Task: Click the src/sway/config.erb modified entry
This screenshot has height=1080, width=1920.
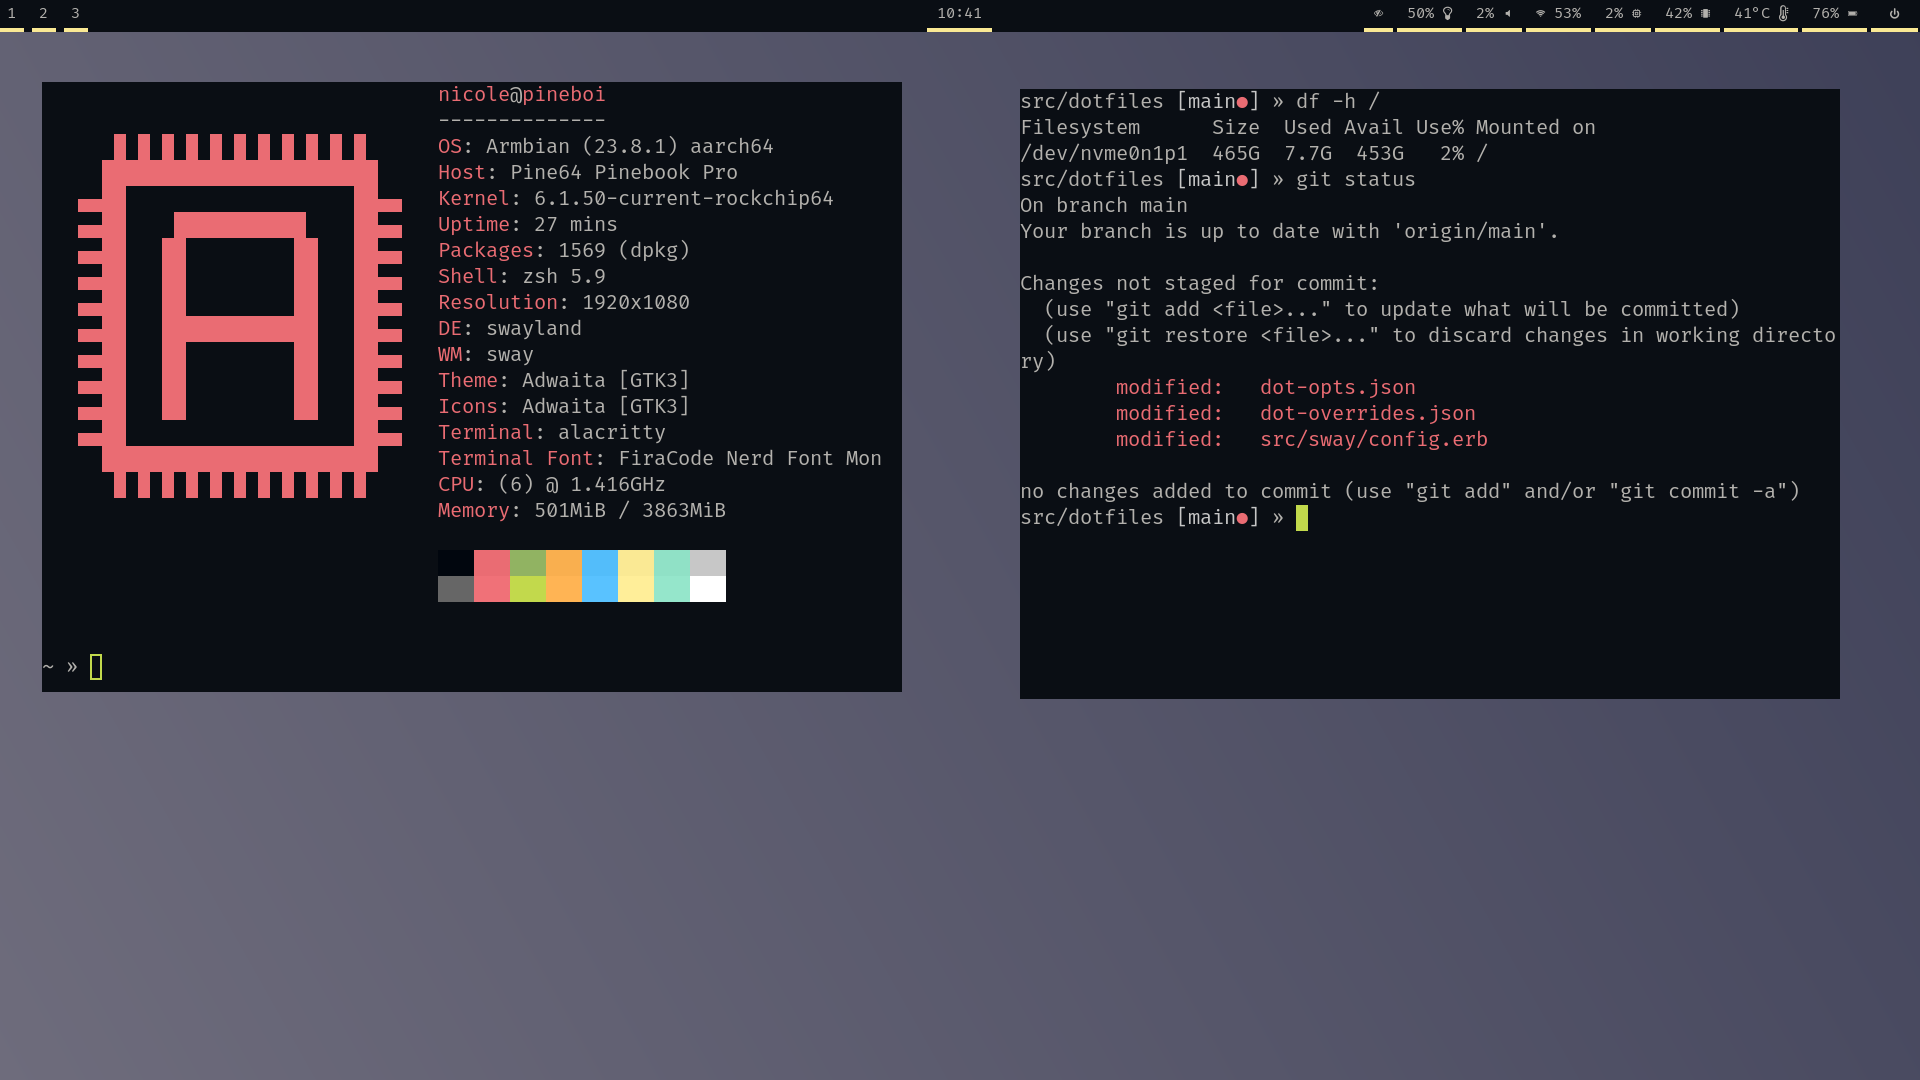Action: (x=1373, y=440)
